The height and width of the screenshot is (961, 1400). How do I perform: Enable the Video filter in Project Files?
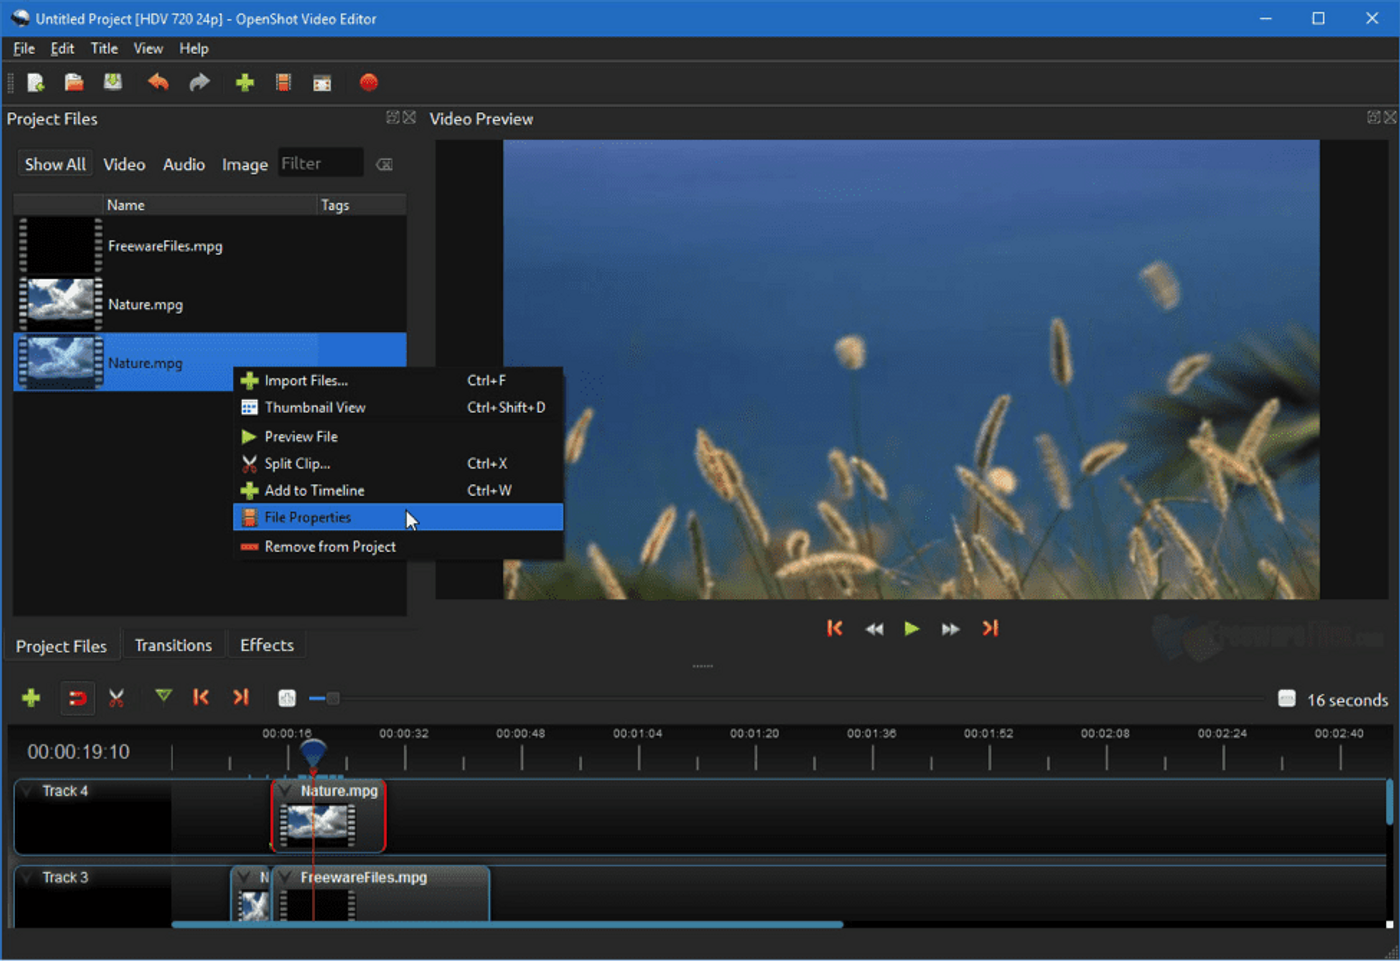point(123,164)
